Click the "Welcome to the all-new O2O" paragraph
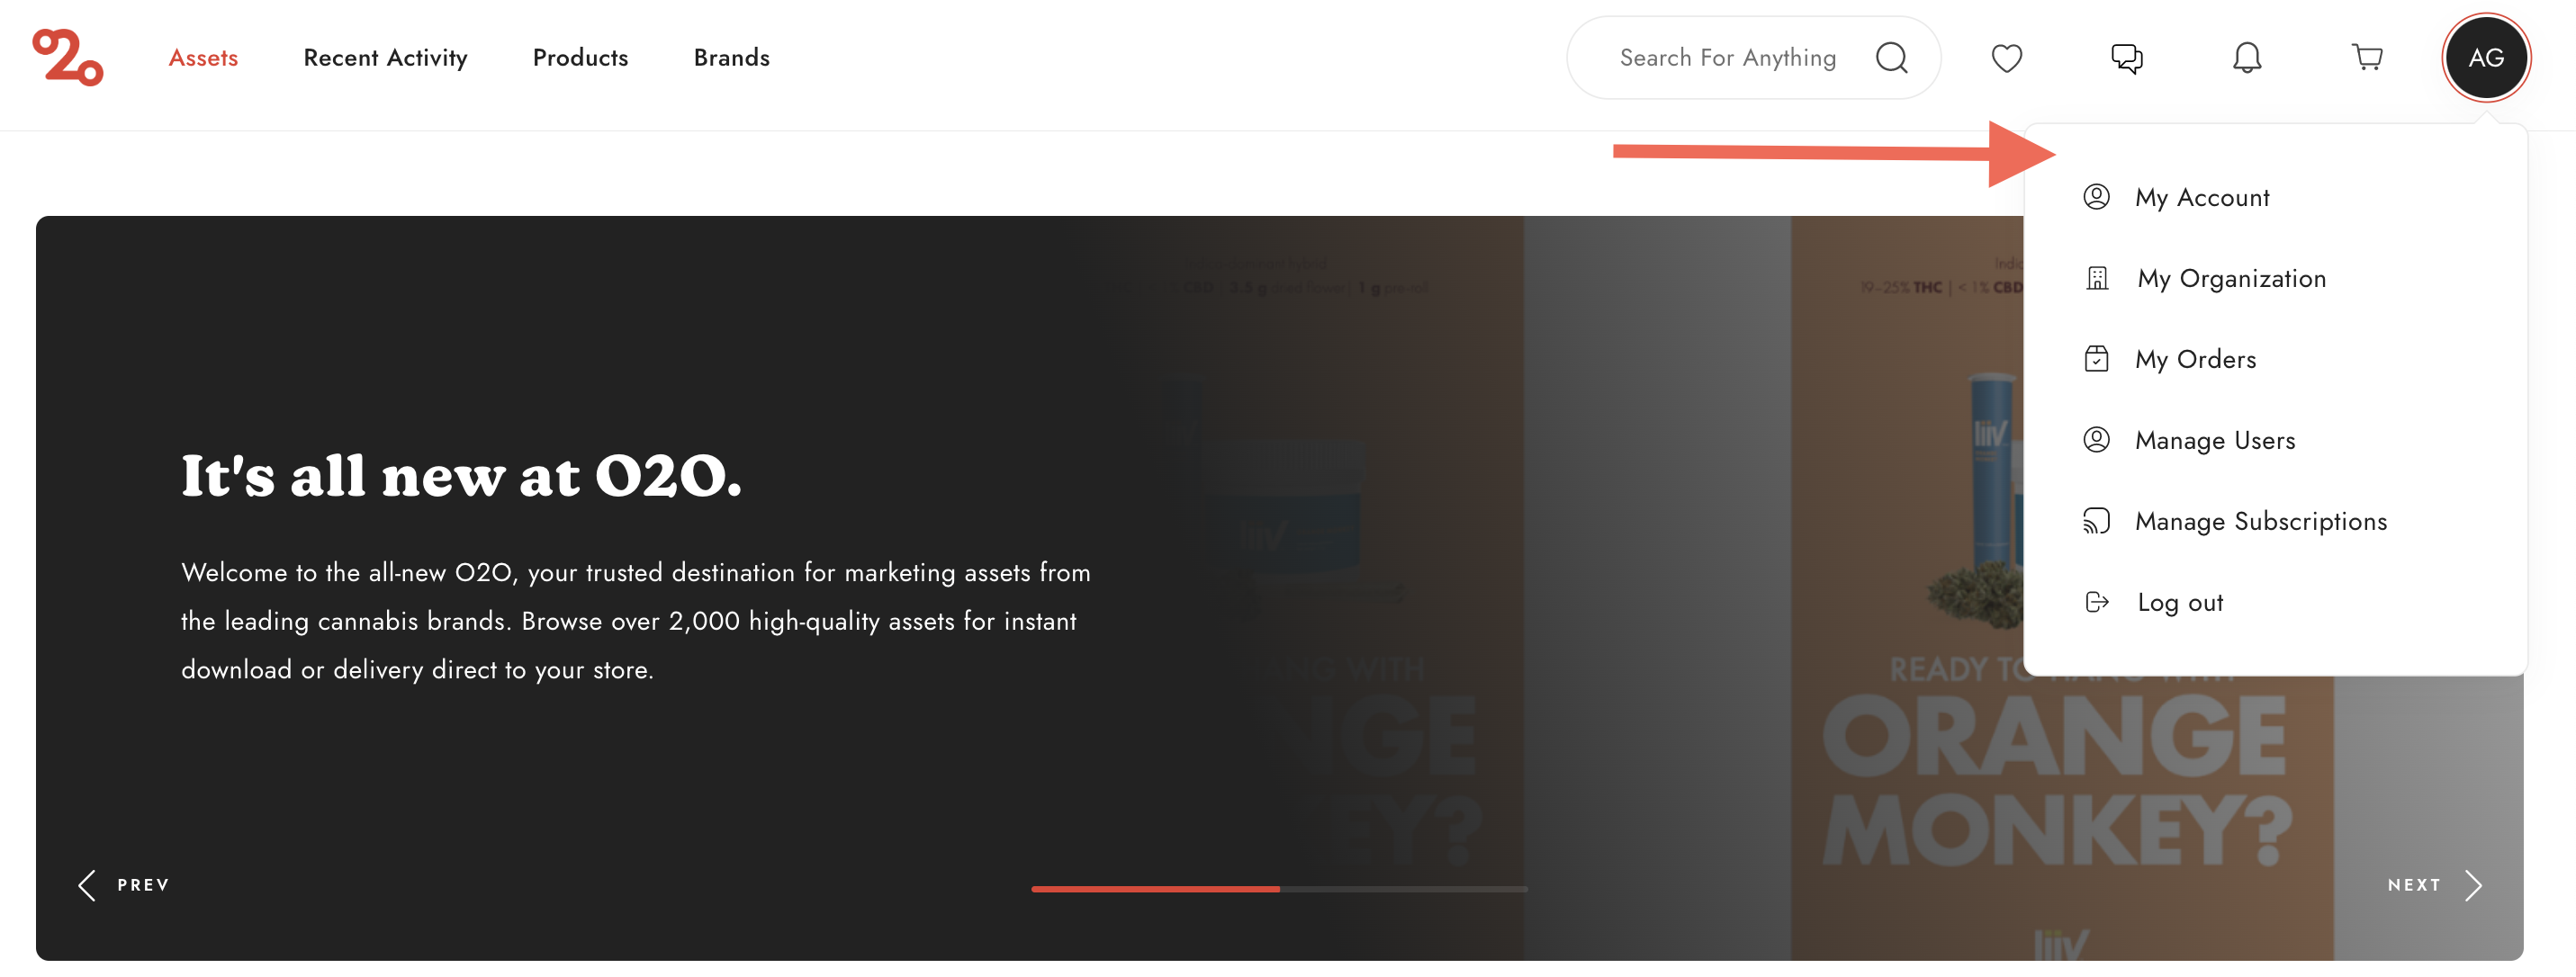This screenshot has height=977, width=2576. 635,621
